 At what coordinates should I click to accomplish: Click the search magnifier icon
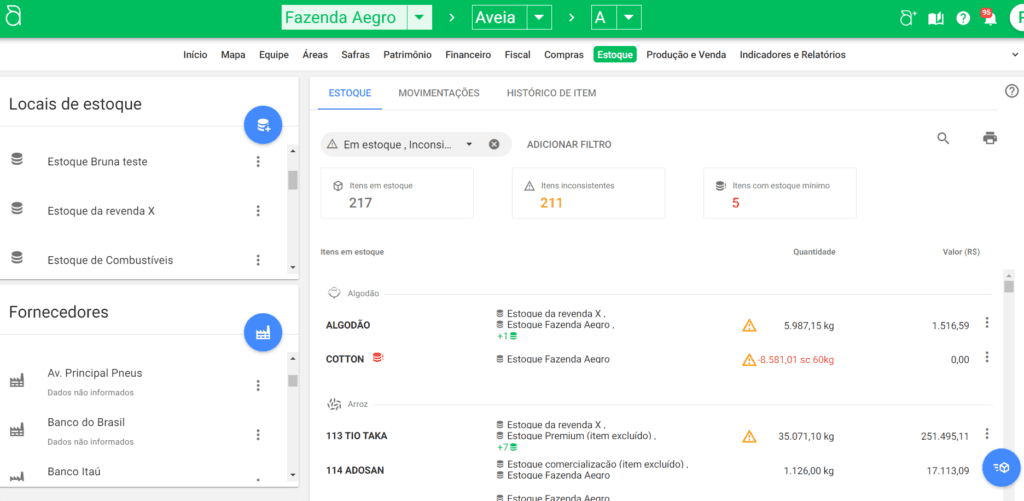tap(943, 138)
